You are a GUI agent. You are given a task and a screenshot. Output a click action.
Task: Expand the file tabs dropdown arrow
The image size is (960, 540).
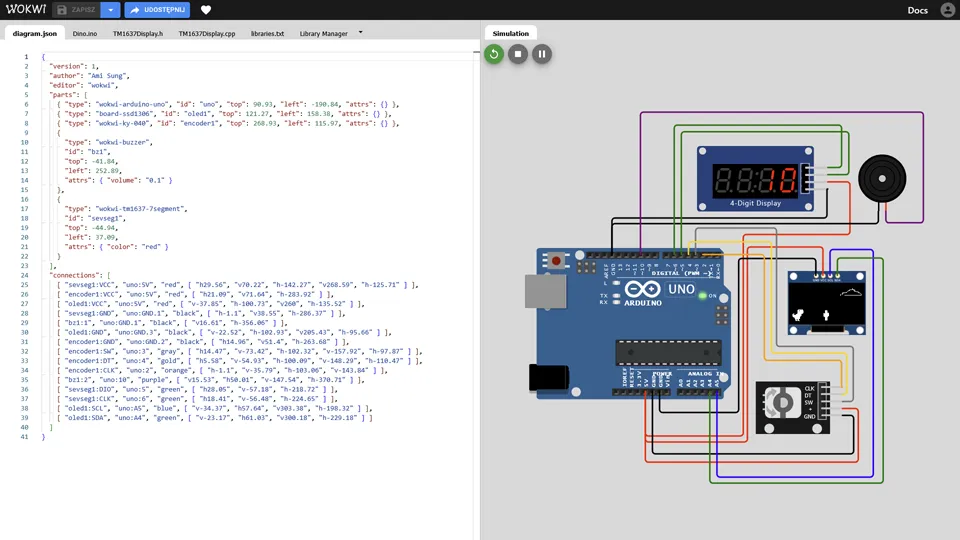pyautogui.click(x=361, y=32)
